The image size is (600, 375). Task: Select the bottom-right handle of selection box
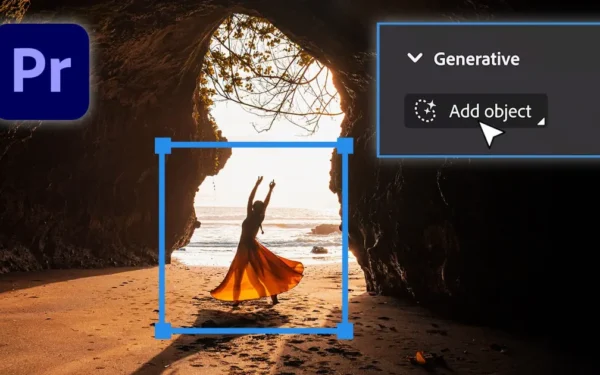pos(345,331)
